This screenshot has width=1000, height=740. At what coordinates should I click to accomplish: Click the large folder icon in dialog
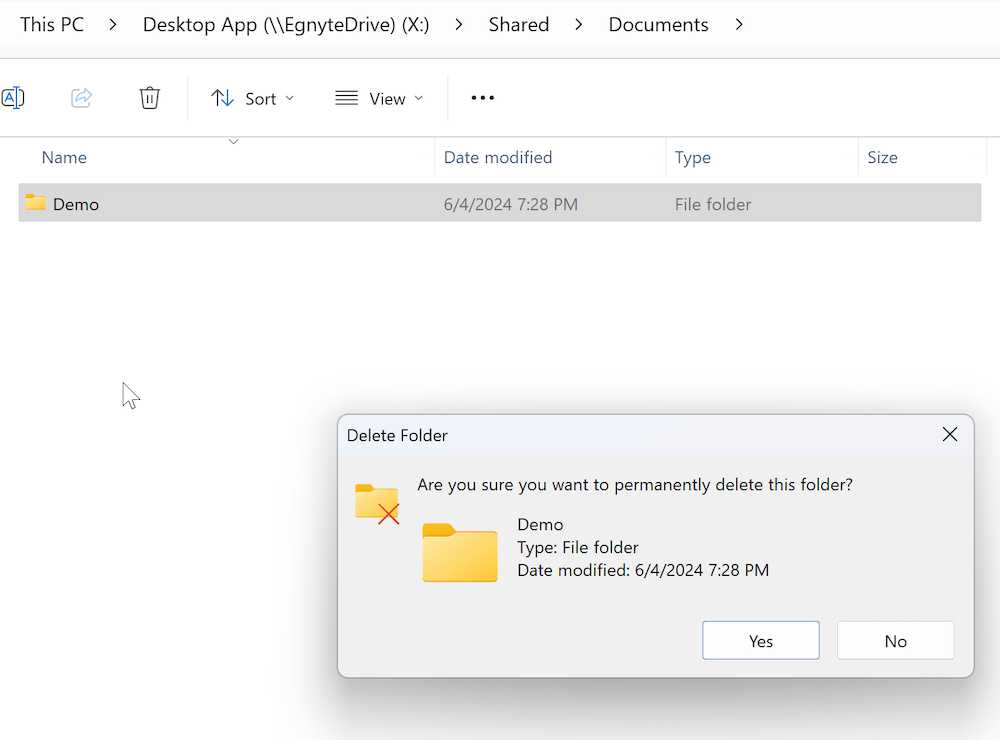(x=459, y=552)
